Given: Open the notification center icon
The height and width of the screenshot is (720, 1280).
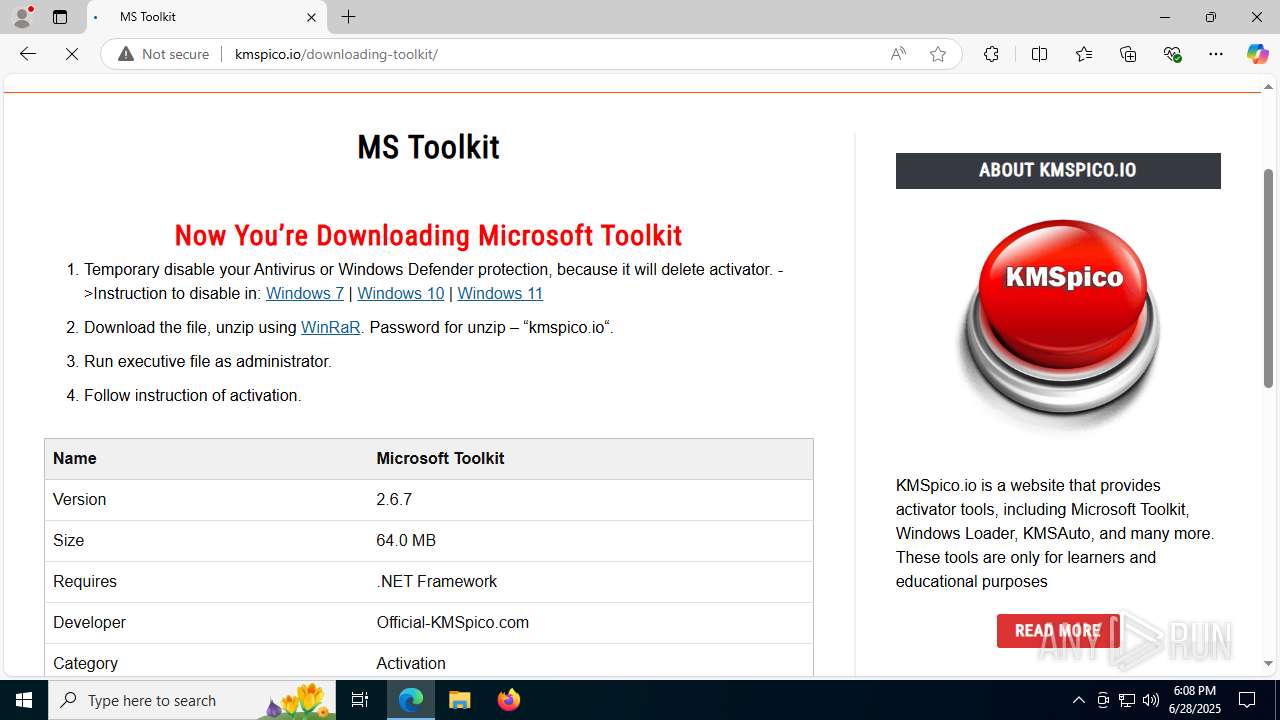Looking at the screenshot, I should (x=1247, y=700).
